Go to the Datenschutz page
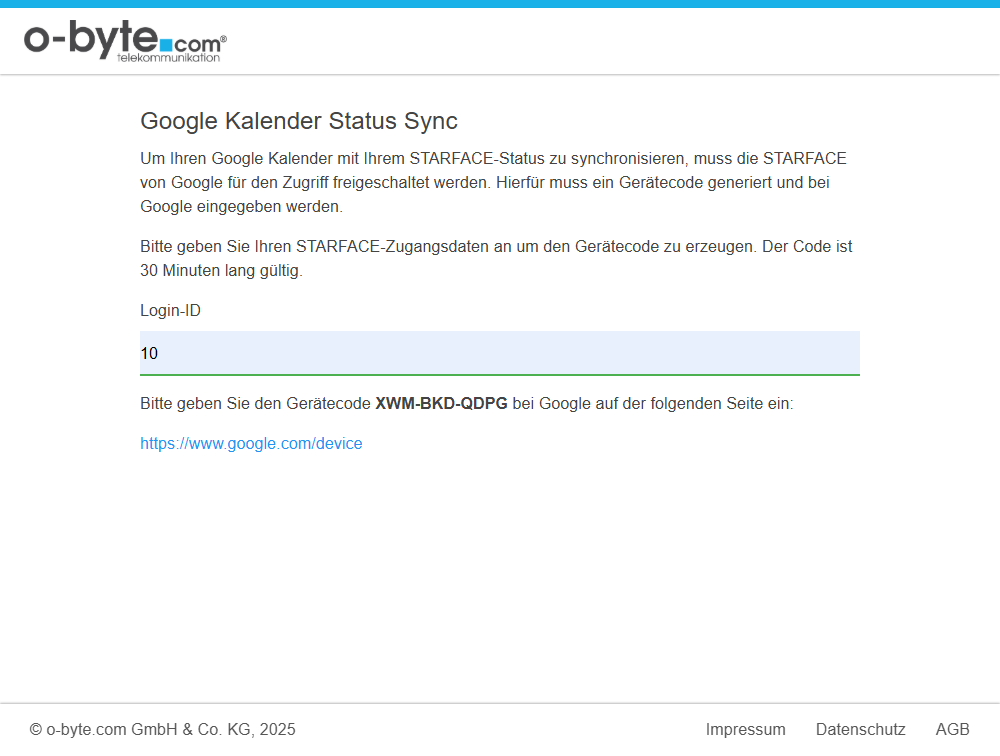 (860, 730)
